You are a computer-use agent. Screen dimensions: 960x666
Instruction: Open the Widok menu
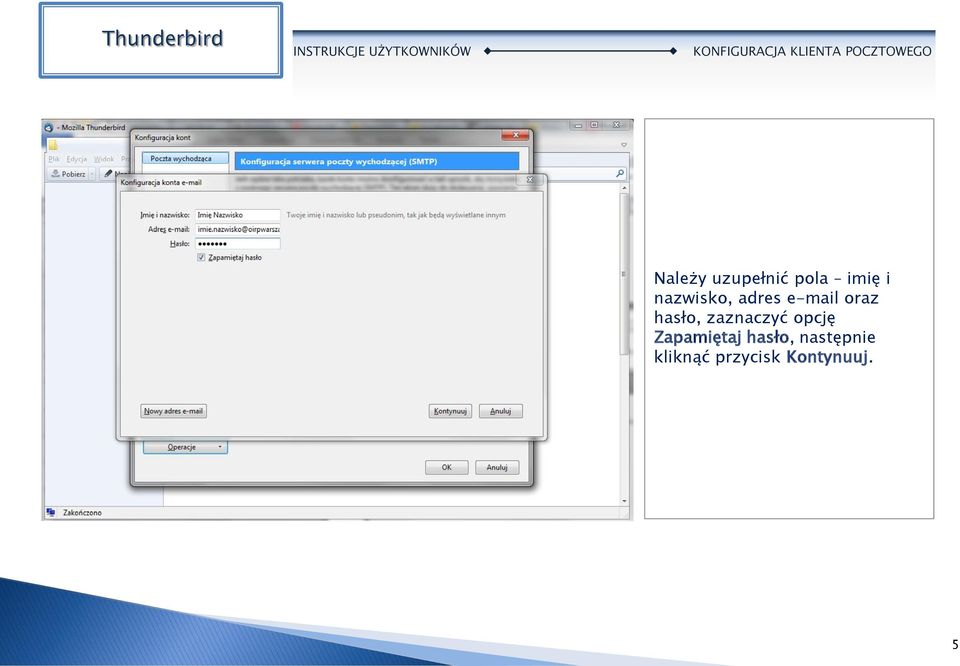(x=103, y=159)
